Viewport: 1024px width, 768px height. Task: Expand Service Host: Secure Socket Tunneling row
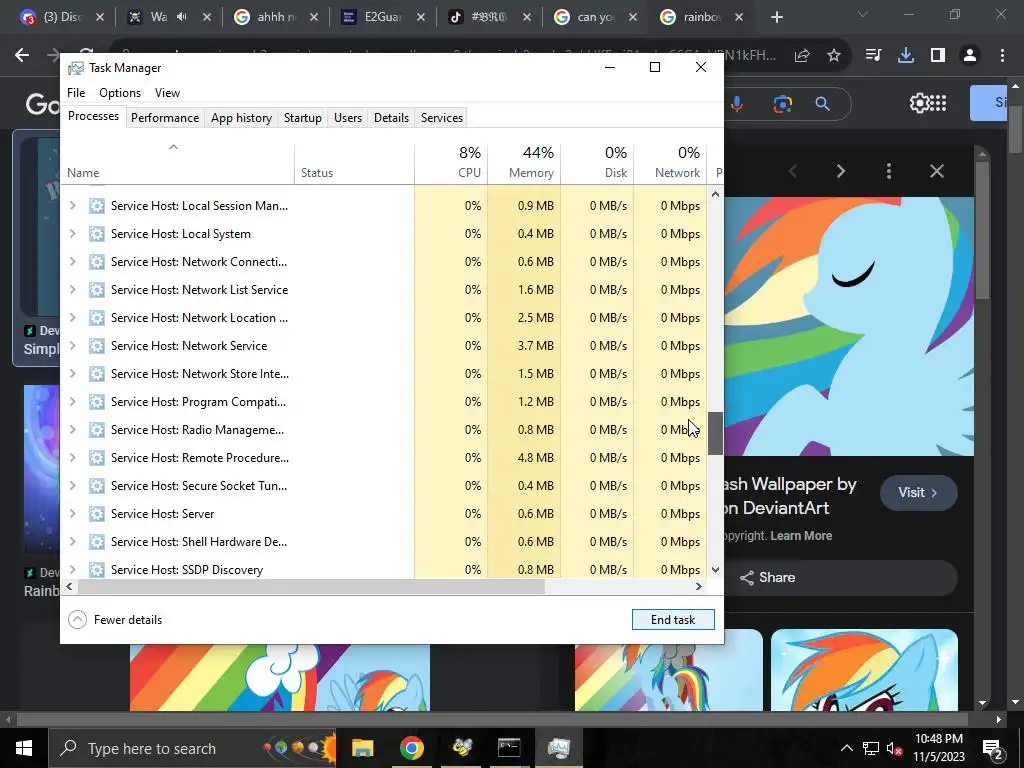point(72,486)
